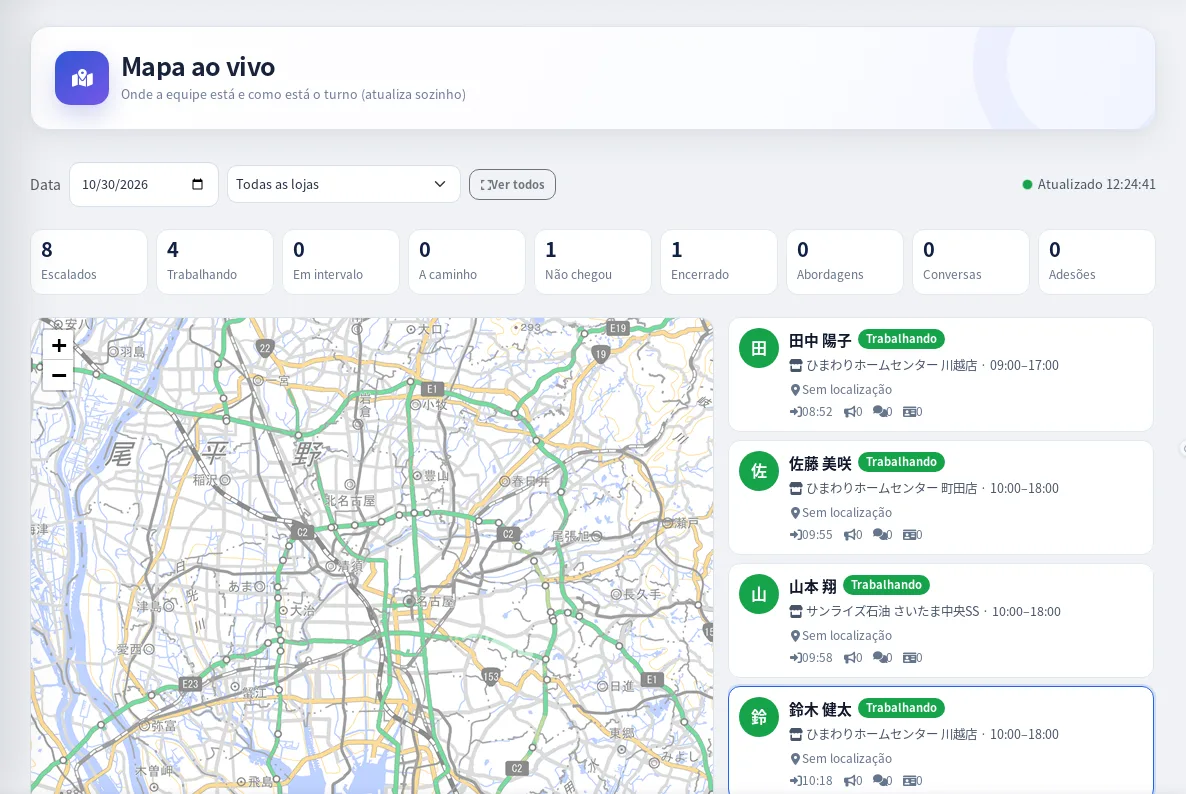This screenshot has height=794, width=1186.
Task: Click the check-in arrow icon beside 09:58
Action: (x=795, y=658)
